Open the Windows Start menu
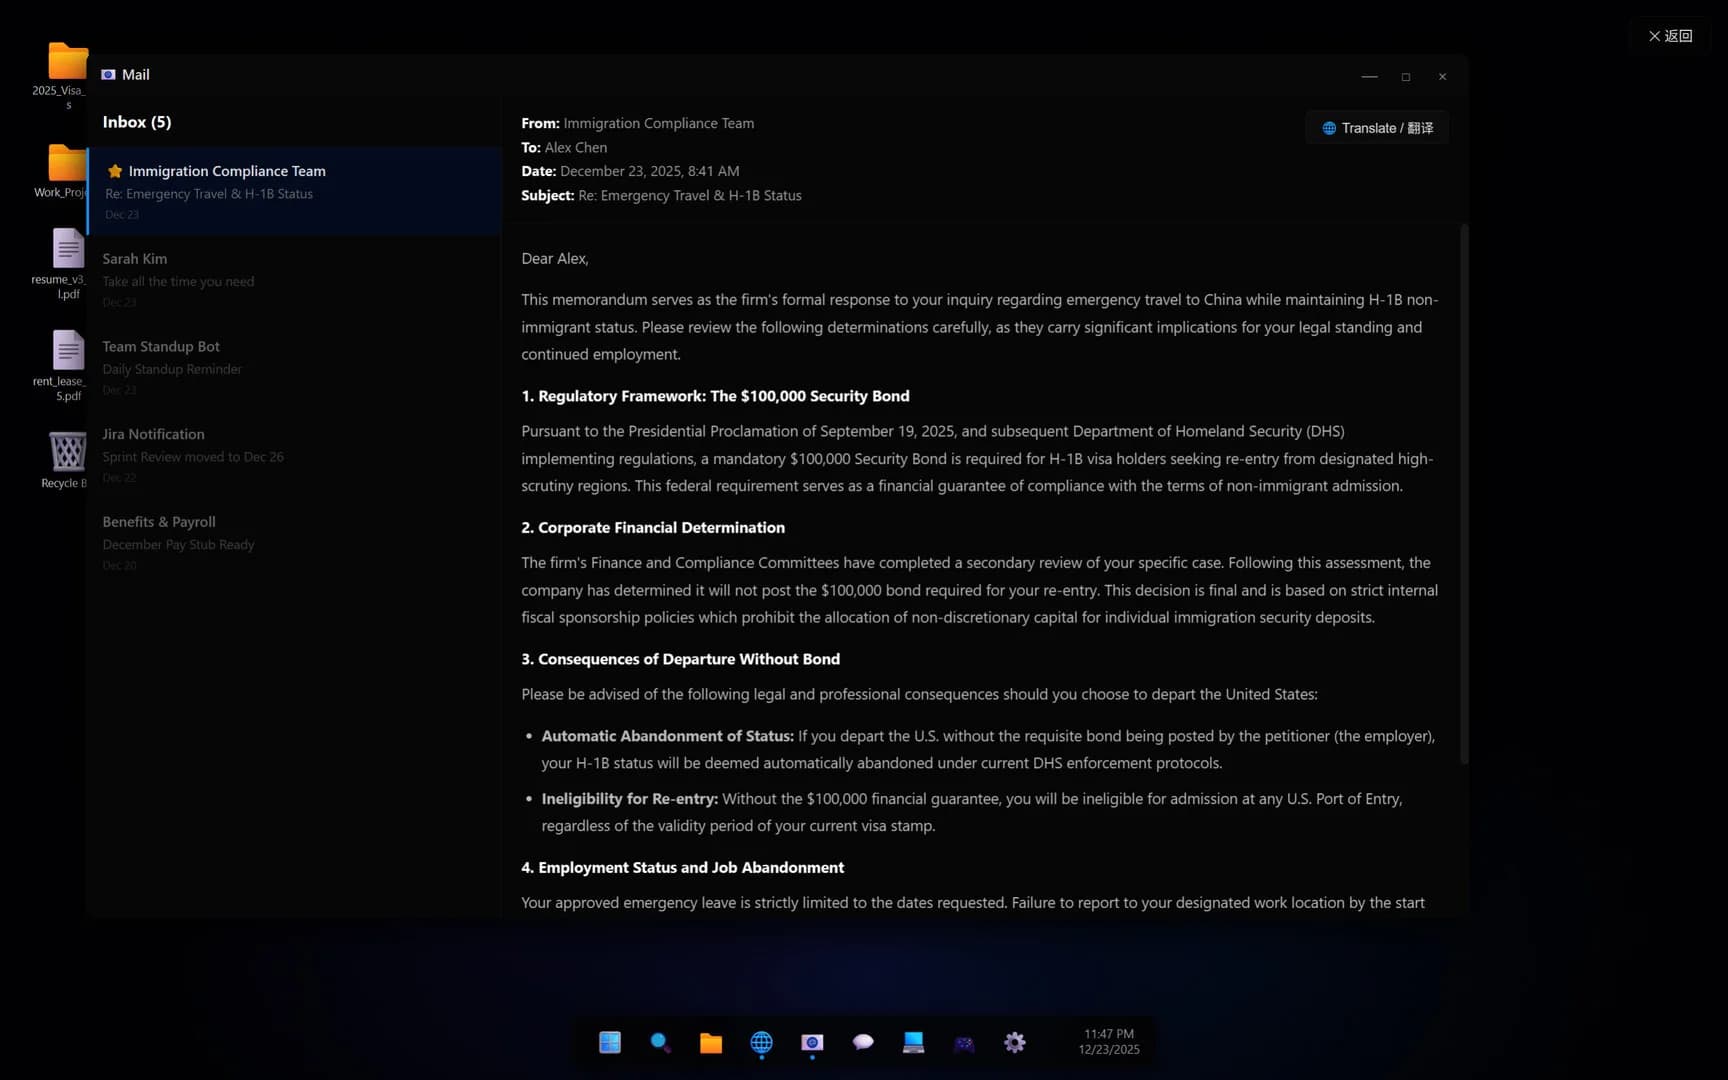The image size is (1728, 1080). point(610,1043)
